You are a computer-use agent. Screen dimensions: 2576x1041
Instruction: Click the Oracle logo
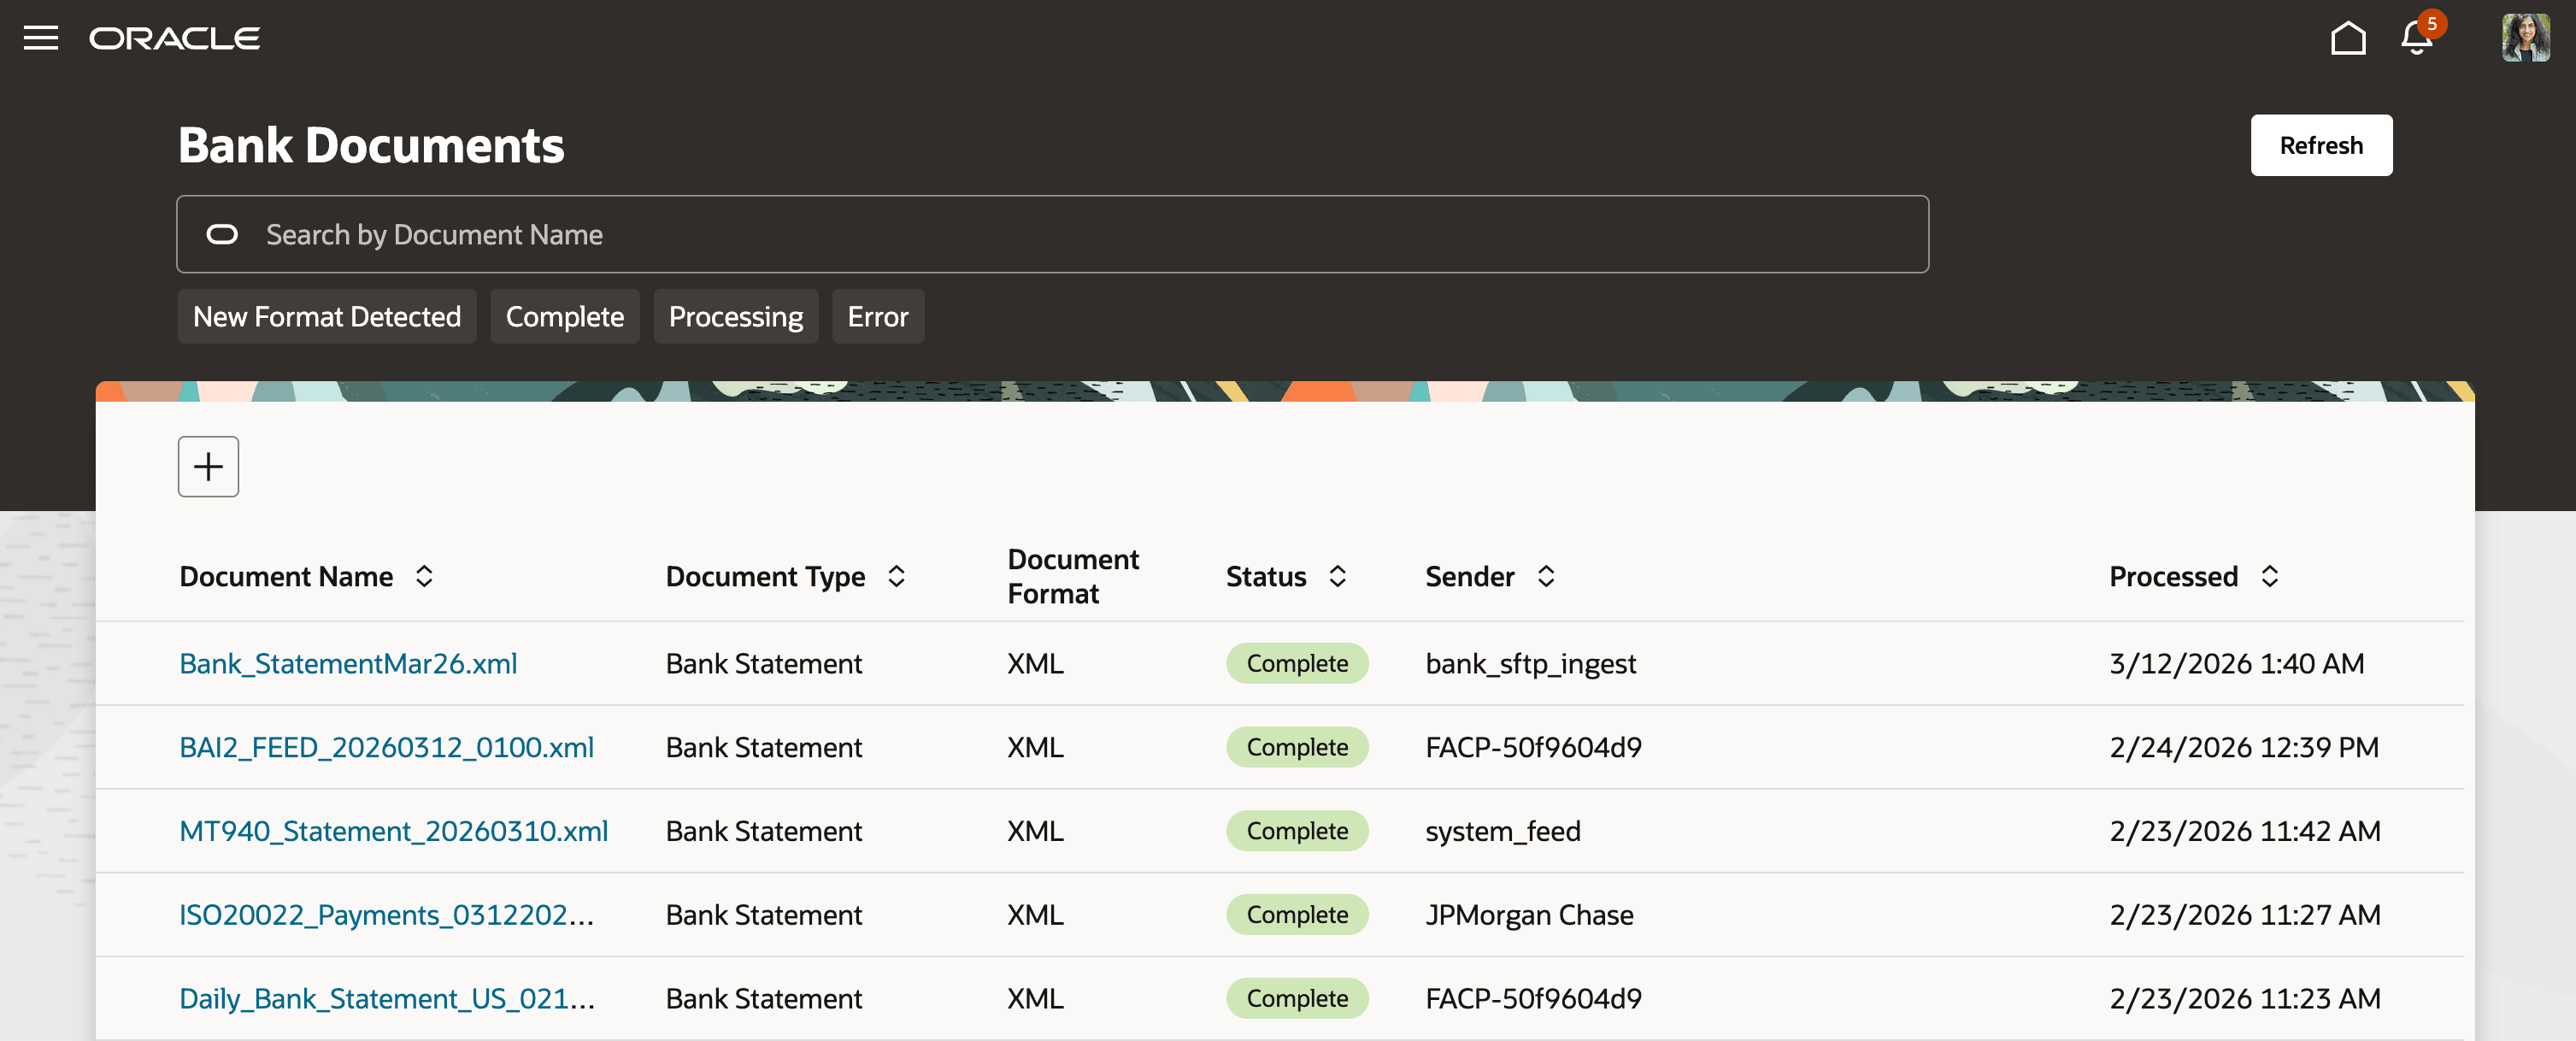(174, 38)
